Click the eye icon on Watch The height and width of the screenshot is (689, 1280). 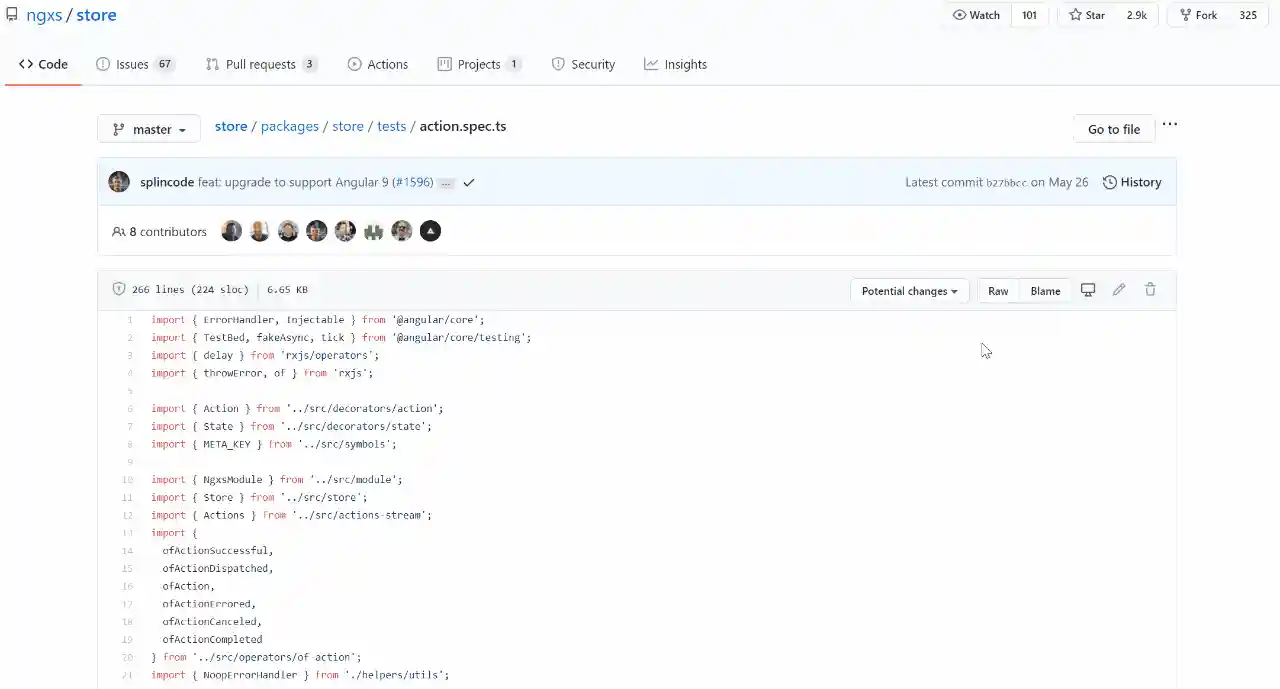(x=959, y=15)
